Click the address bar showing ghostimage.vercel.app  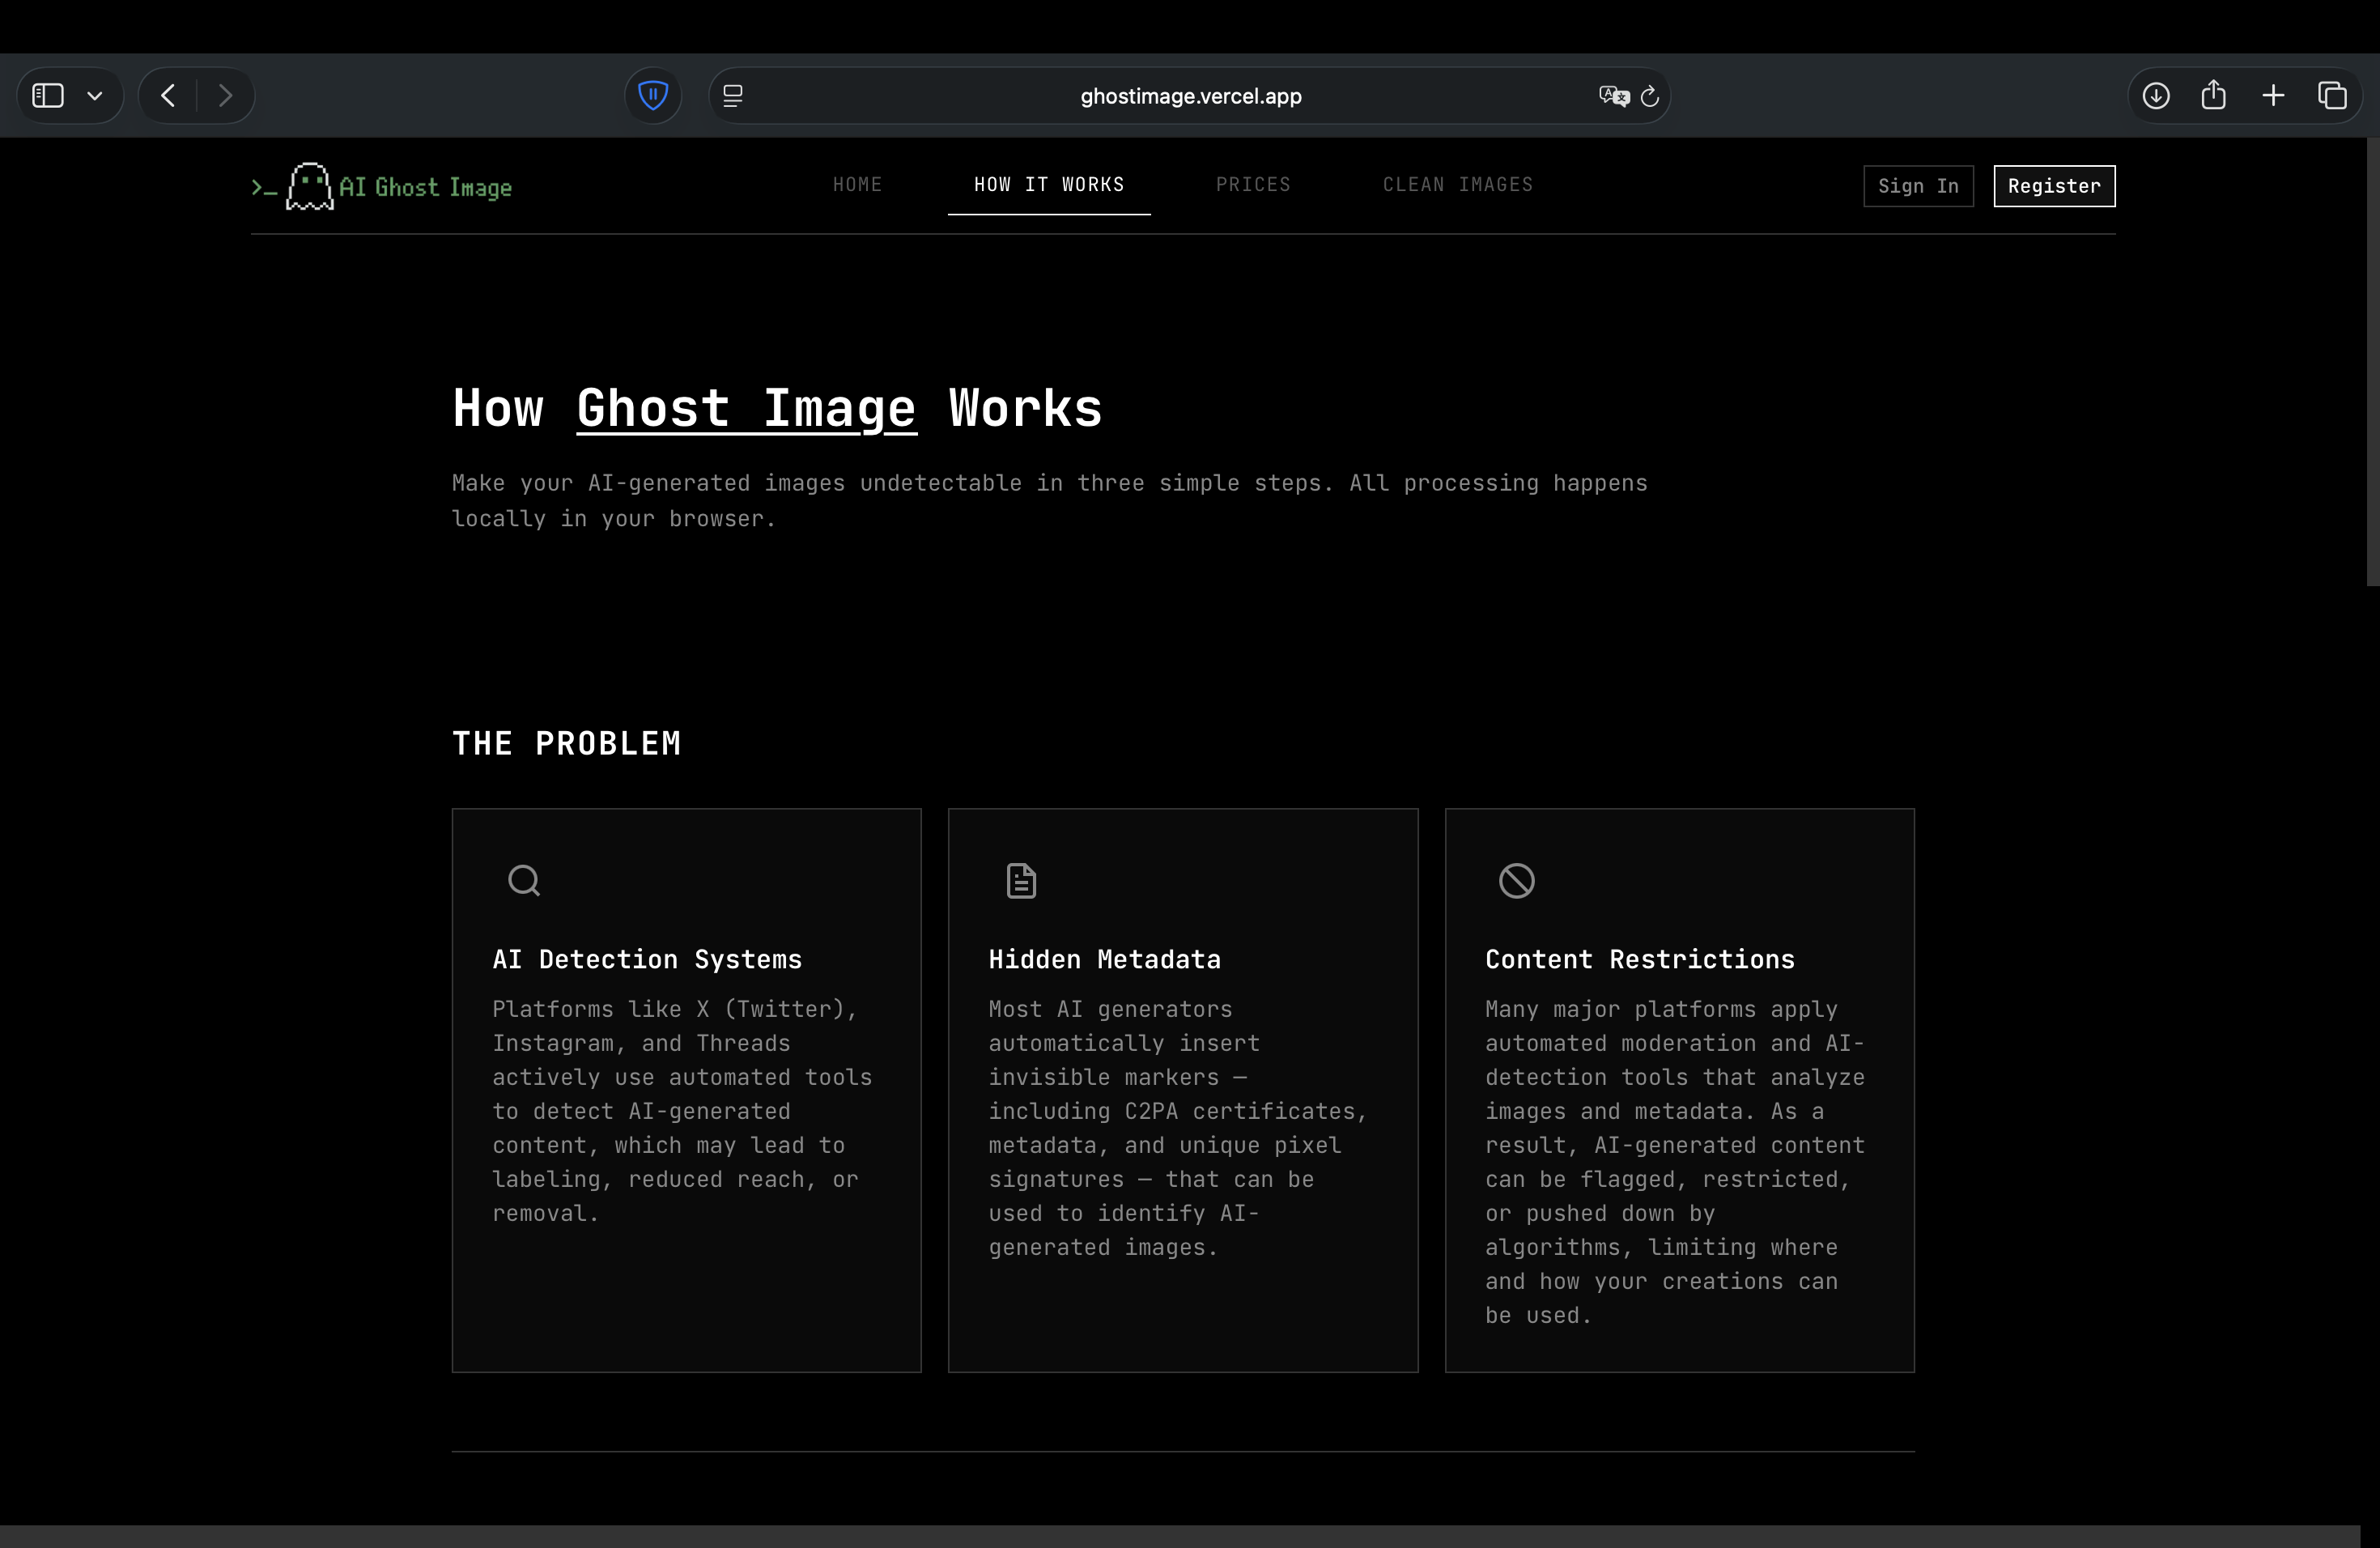[1190, 95]
